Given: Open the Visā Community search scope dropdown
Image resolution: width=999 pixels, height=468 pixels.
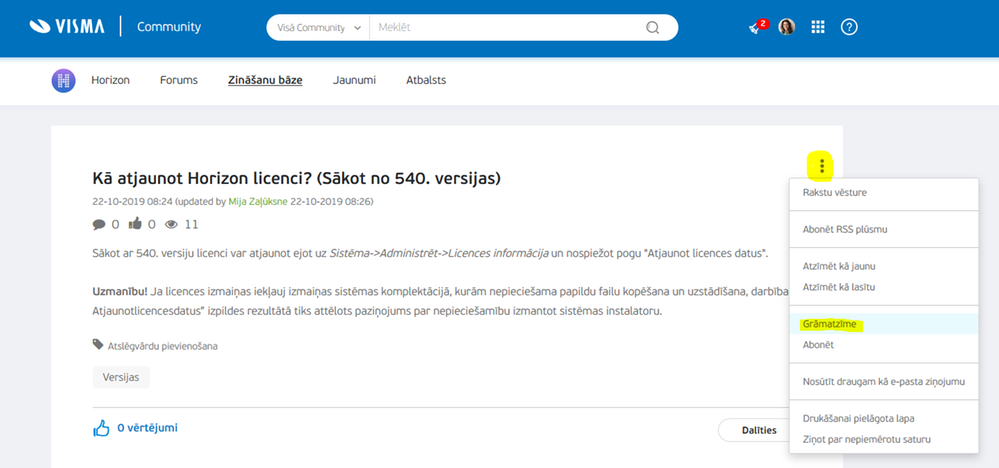Looking at the screenshot, I should [x=319, y=28].
